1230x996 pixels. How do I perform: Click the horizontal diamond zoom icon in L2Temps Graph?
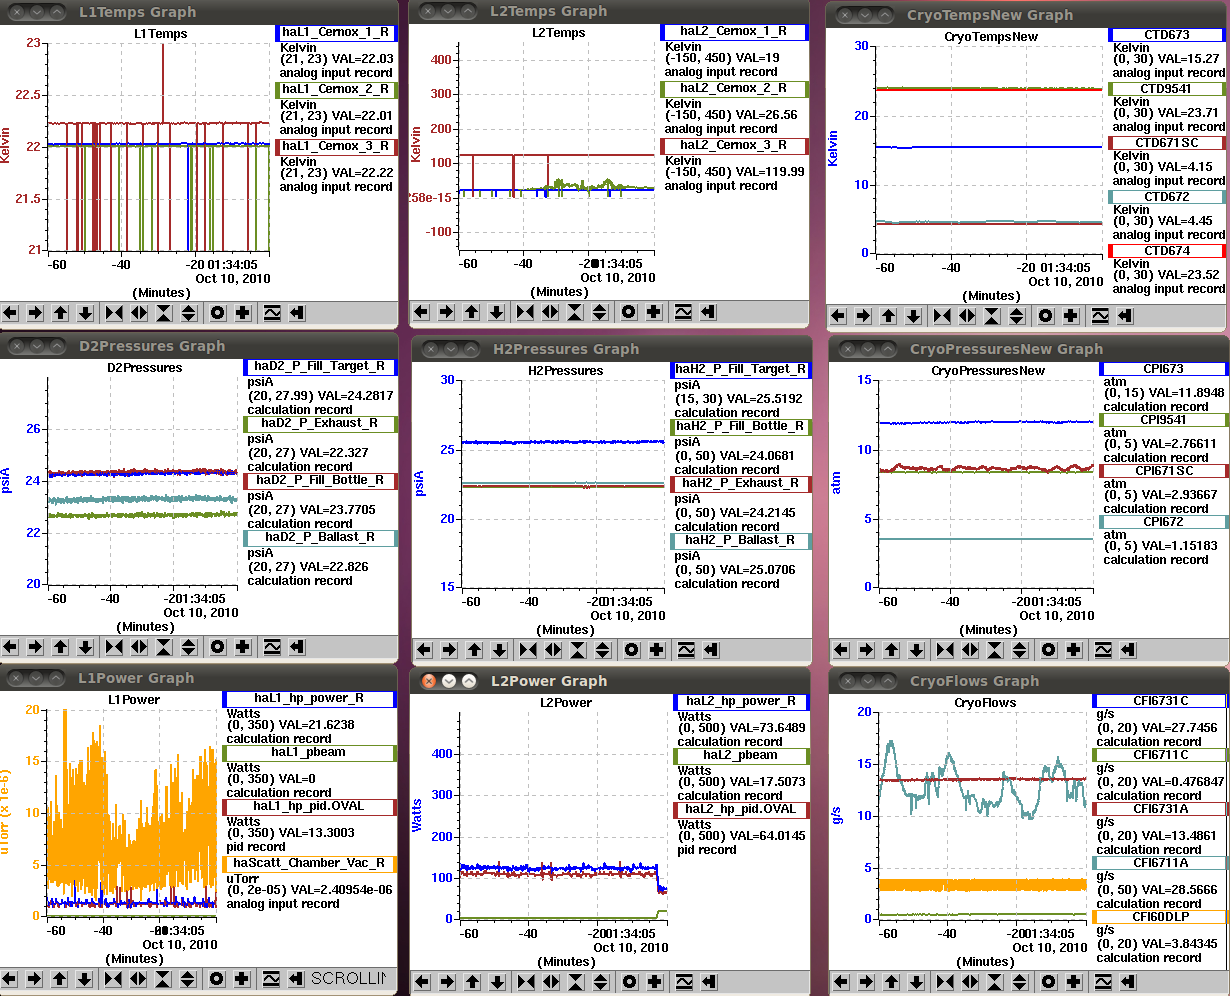click(x=550, y=312)
